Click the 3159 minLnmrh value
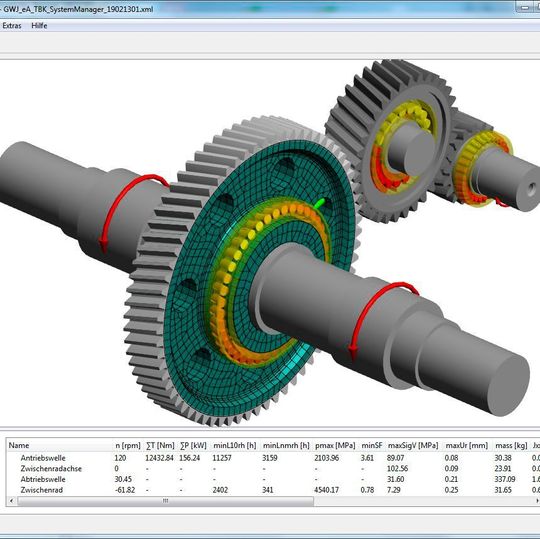The image size is (540, 539). [x=270, y=458]
